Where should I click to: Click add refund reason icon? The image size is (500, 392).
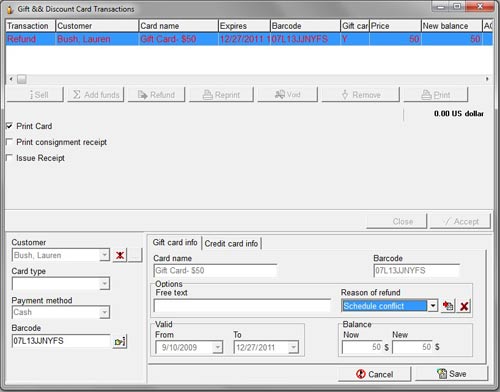[448, 306]
